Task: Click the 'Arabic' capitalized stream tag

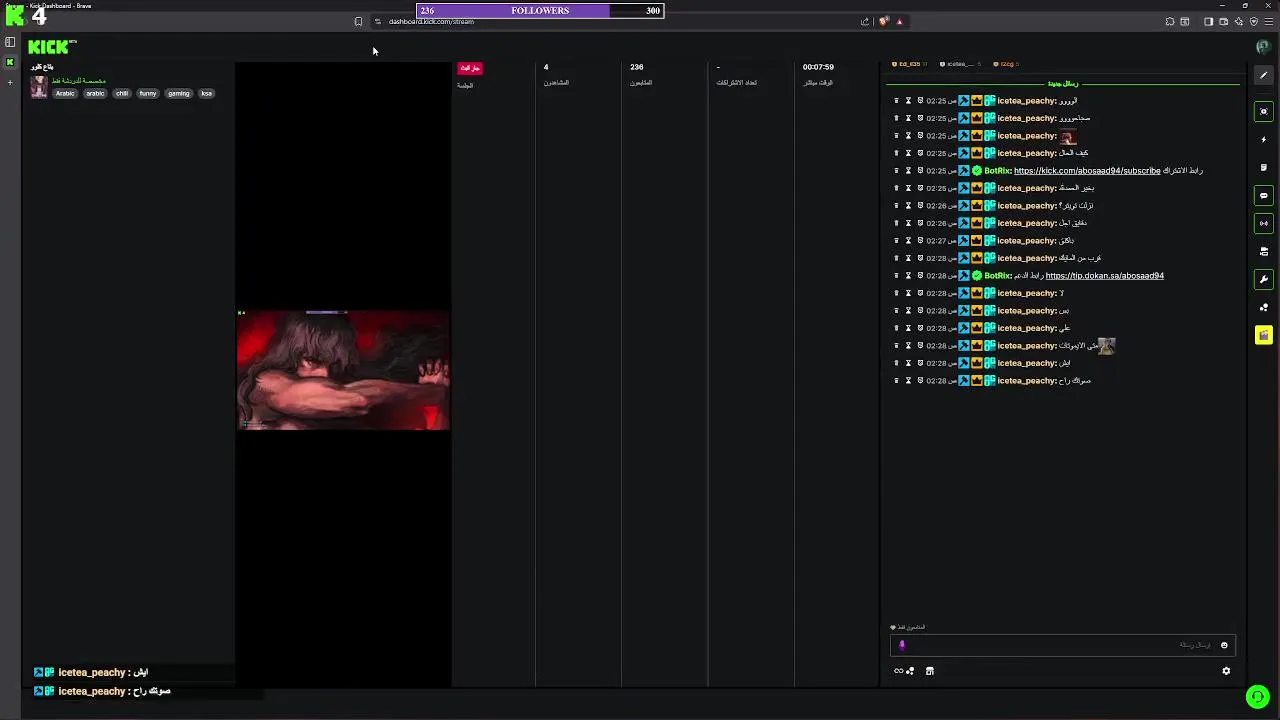Action: pyautogui.click(x=65, y=93)
